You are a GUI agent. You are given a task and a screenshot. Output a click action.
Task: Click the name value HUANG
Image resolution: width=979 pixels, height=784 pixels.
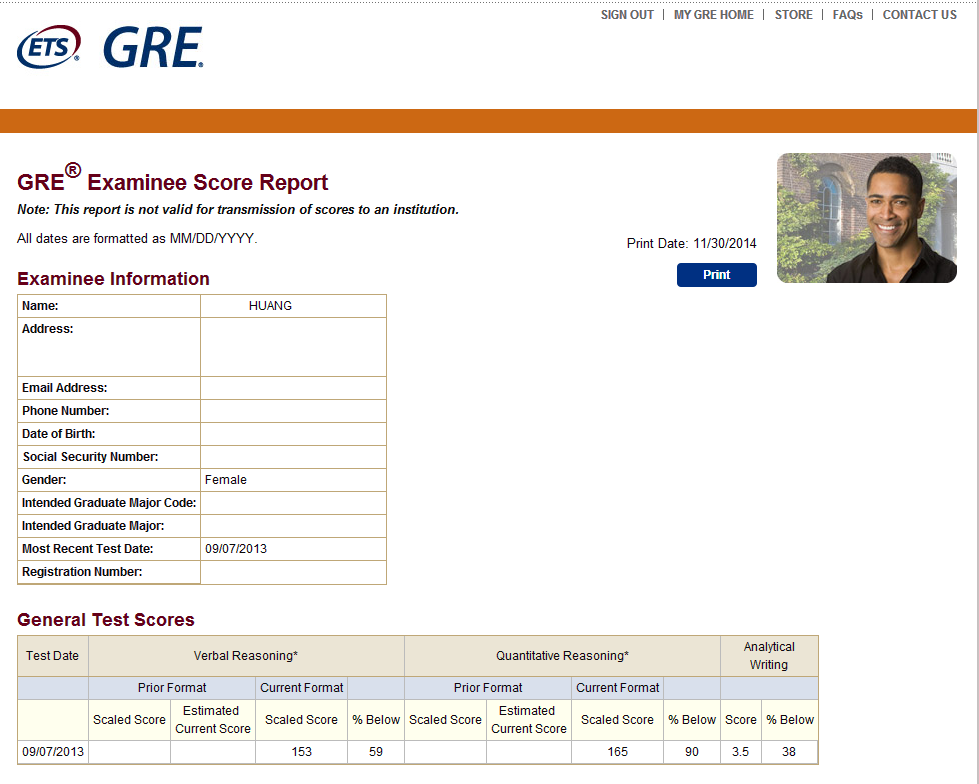coord(270,306)
